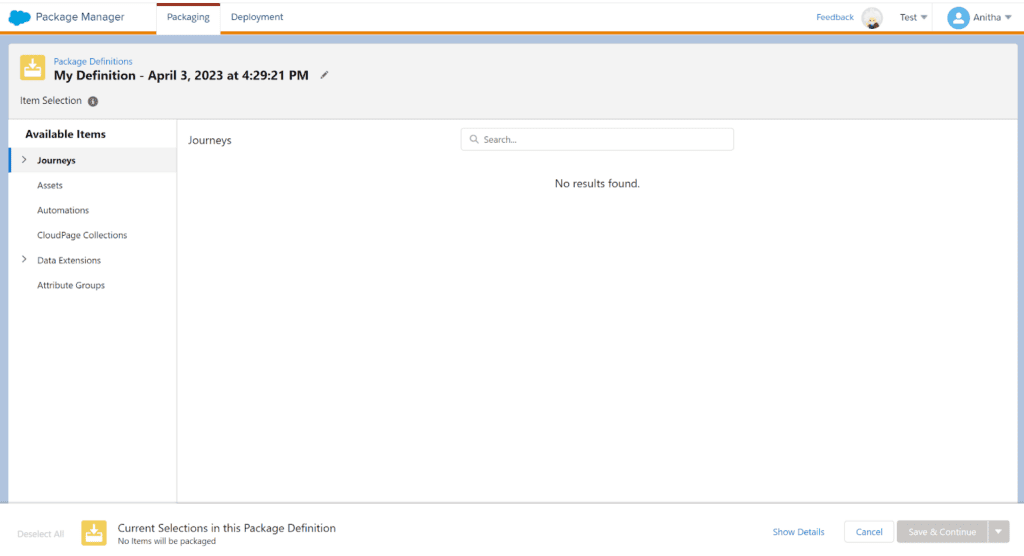Open the Test business unit dropdown
Viewport: 1024px width, 556px height.
coord(913,18)
